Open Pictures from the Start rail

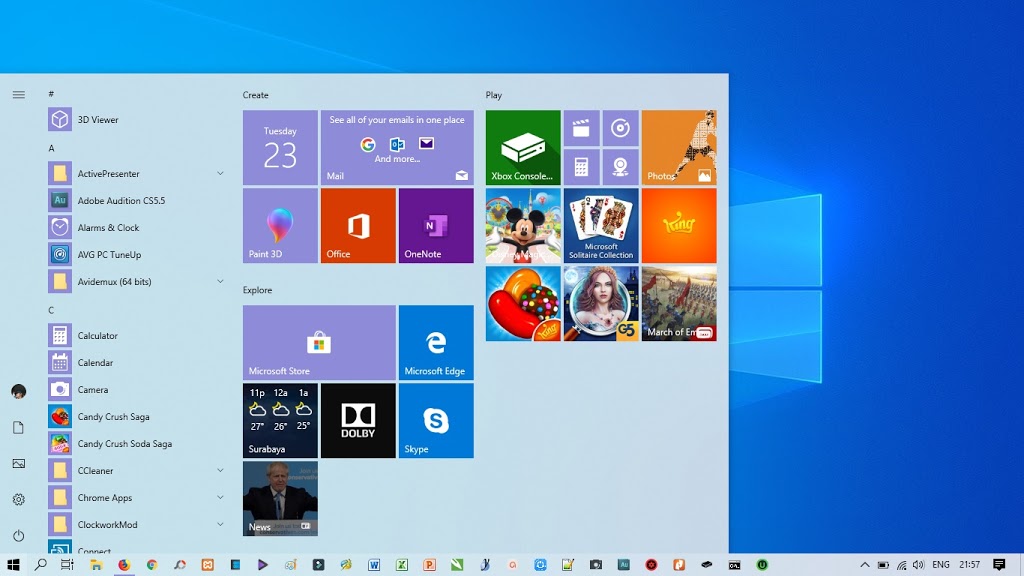point(18,464)
